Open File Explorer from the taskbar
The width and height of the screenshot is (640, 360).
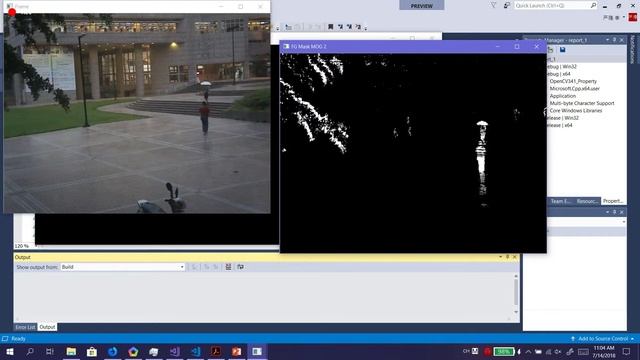pos(71,351)
